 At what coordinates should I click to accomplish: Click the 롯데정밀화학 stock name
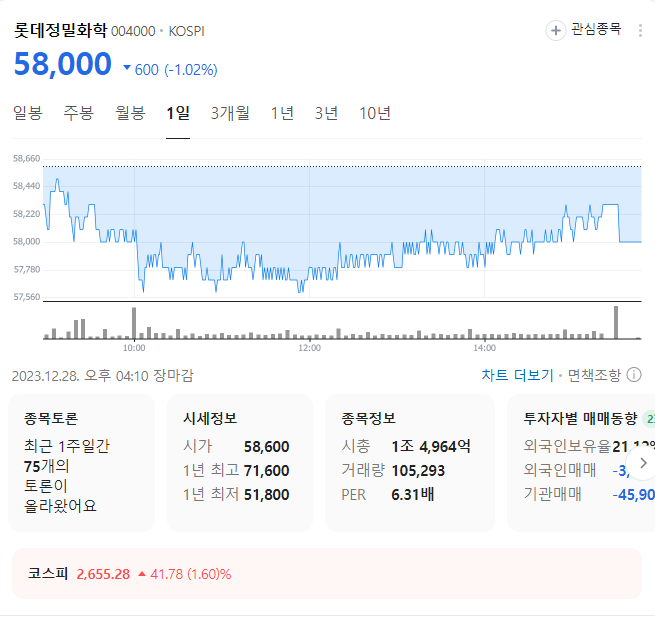coord(60,30)
